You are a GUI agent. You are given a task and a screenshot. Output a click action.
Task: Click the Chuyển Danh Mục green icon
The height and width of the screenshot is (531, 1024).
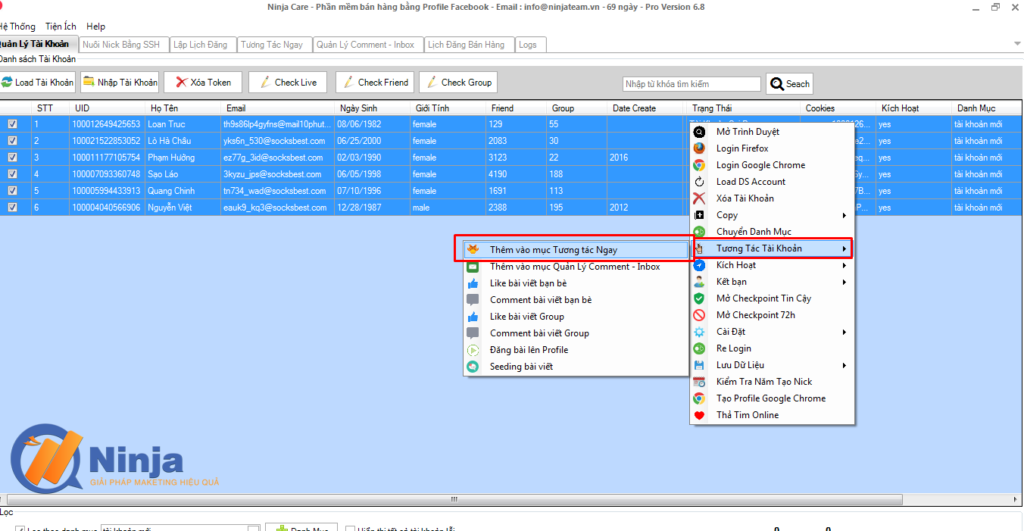click(699, 232)
